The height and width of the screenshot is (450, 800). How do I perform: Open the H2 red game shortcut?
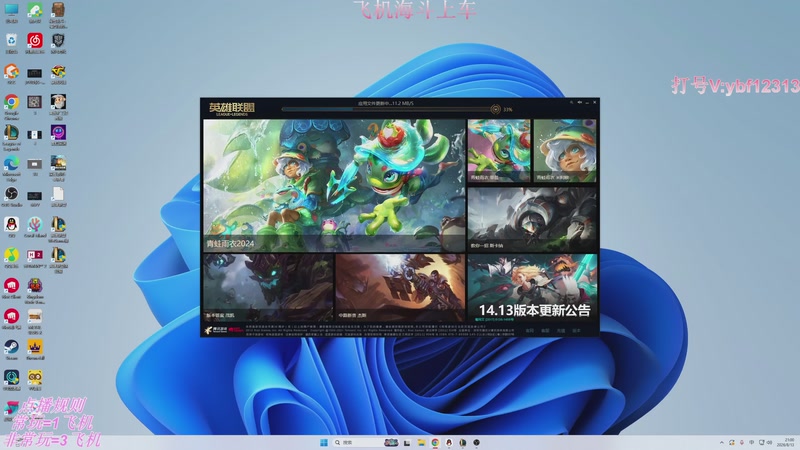tap(35, 255)
